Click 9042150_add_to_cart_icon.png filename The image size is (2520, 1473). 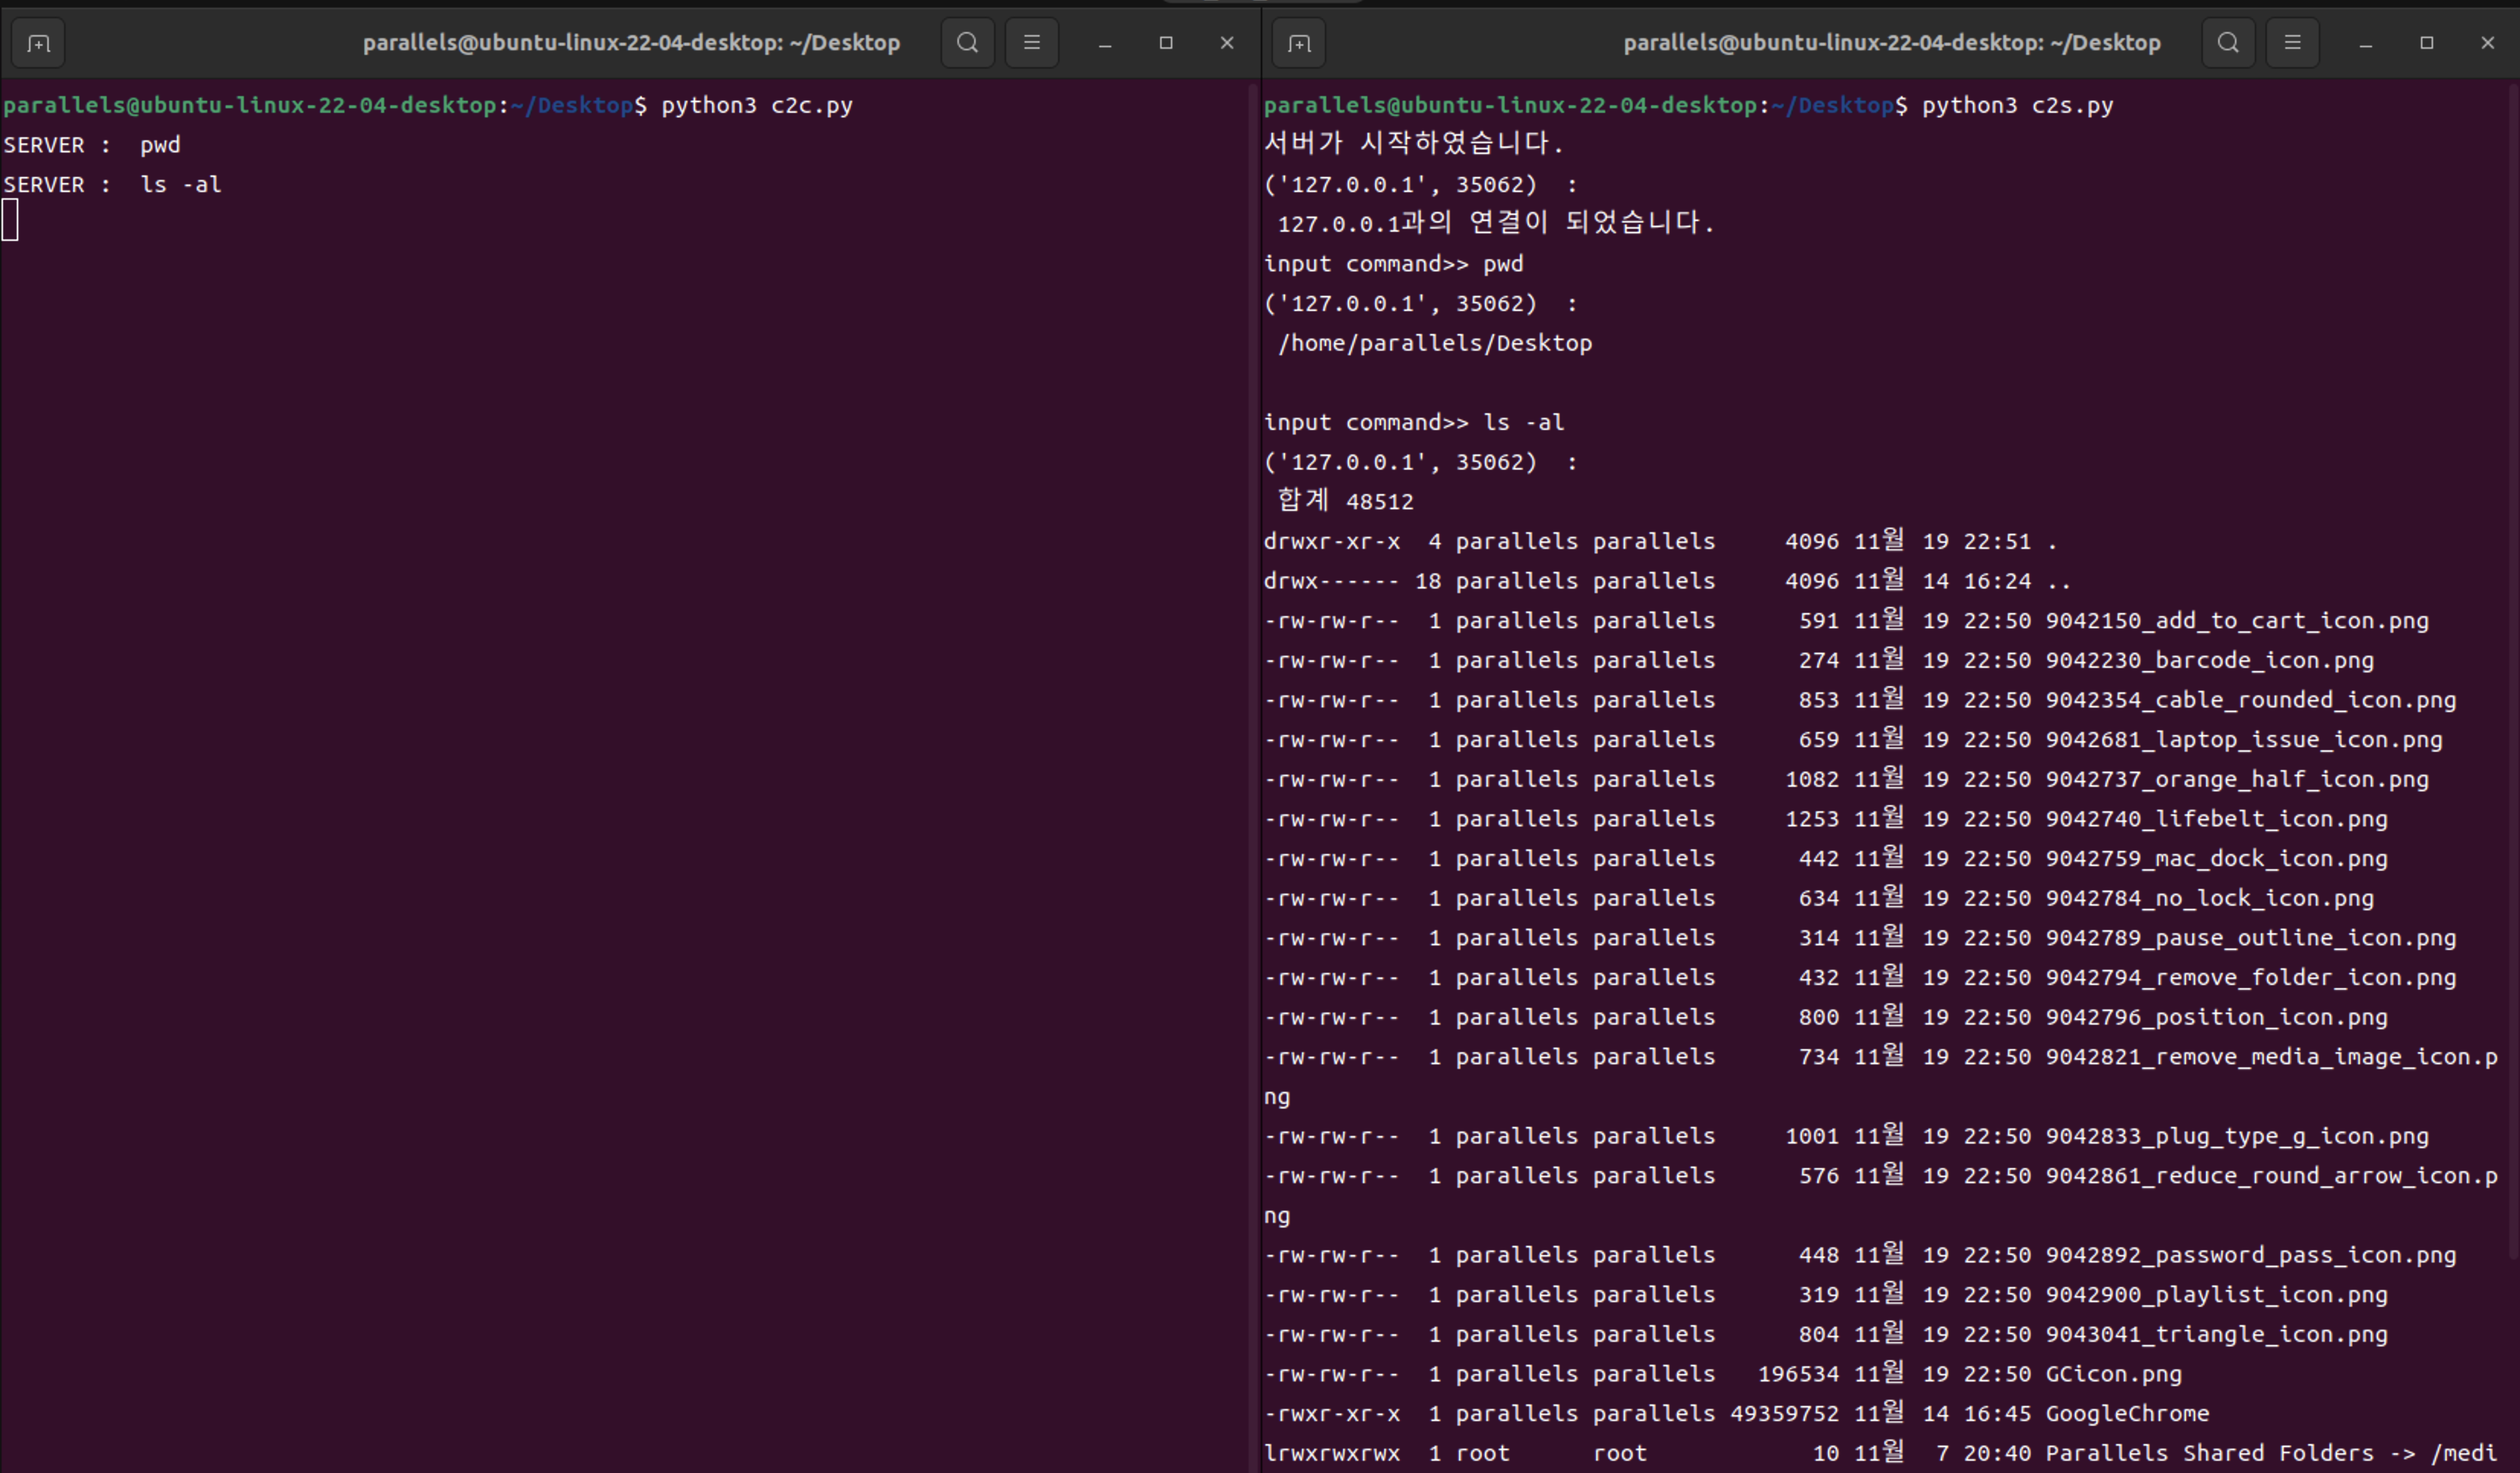pos(2237,621)
